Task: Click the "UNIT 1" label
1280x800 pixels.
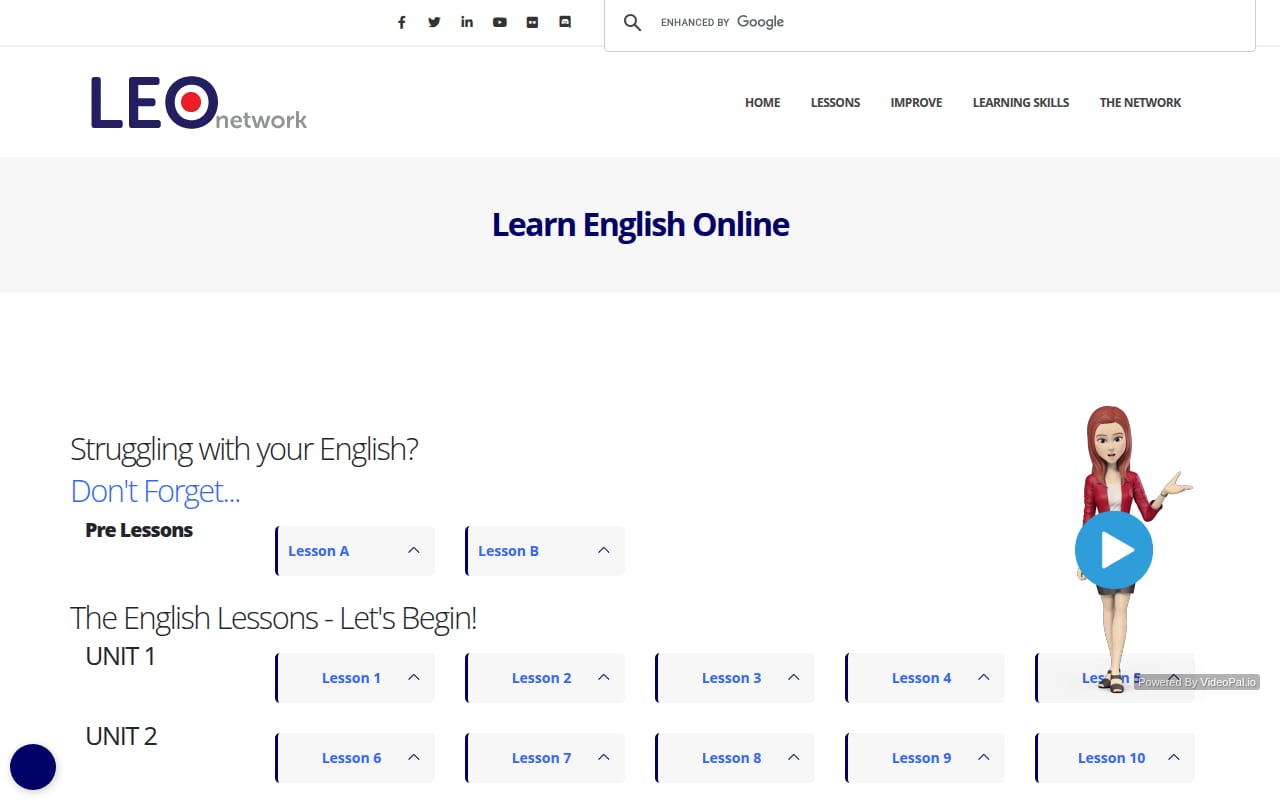Action: coord(120,656)
